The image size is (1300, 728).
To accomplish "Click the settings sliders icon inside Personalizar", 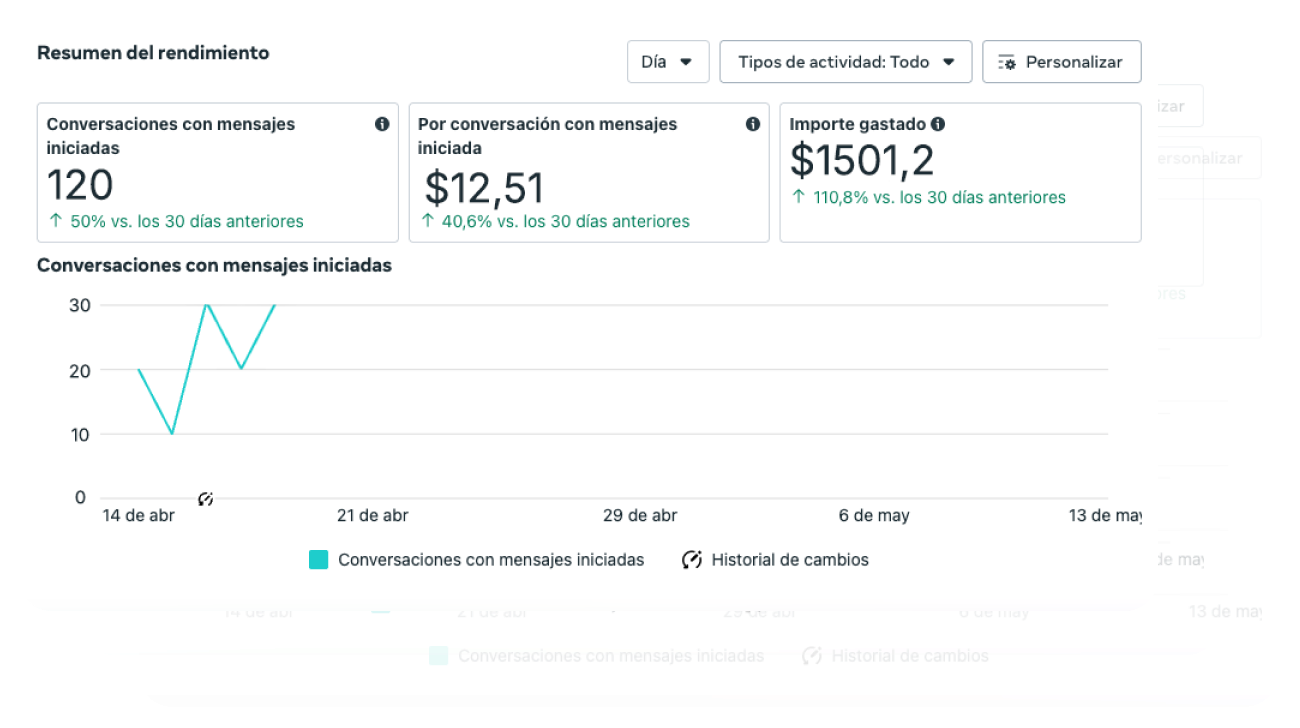I will [1007, 61].
